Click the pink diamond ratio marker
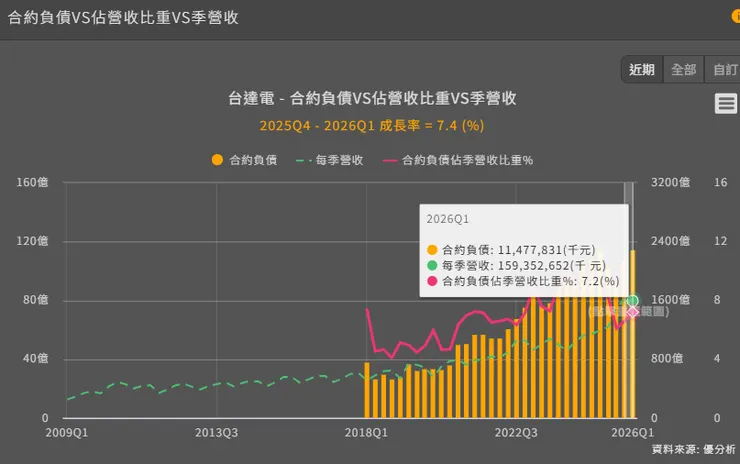 pos(633,312)
